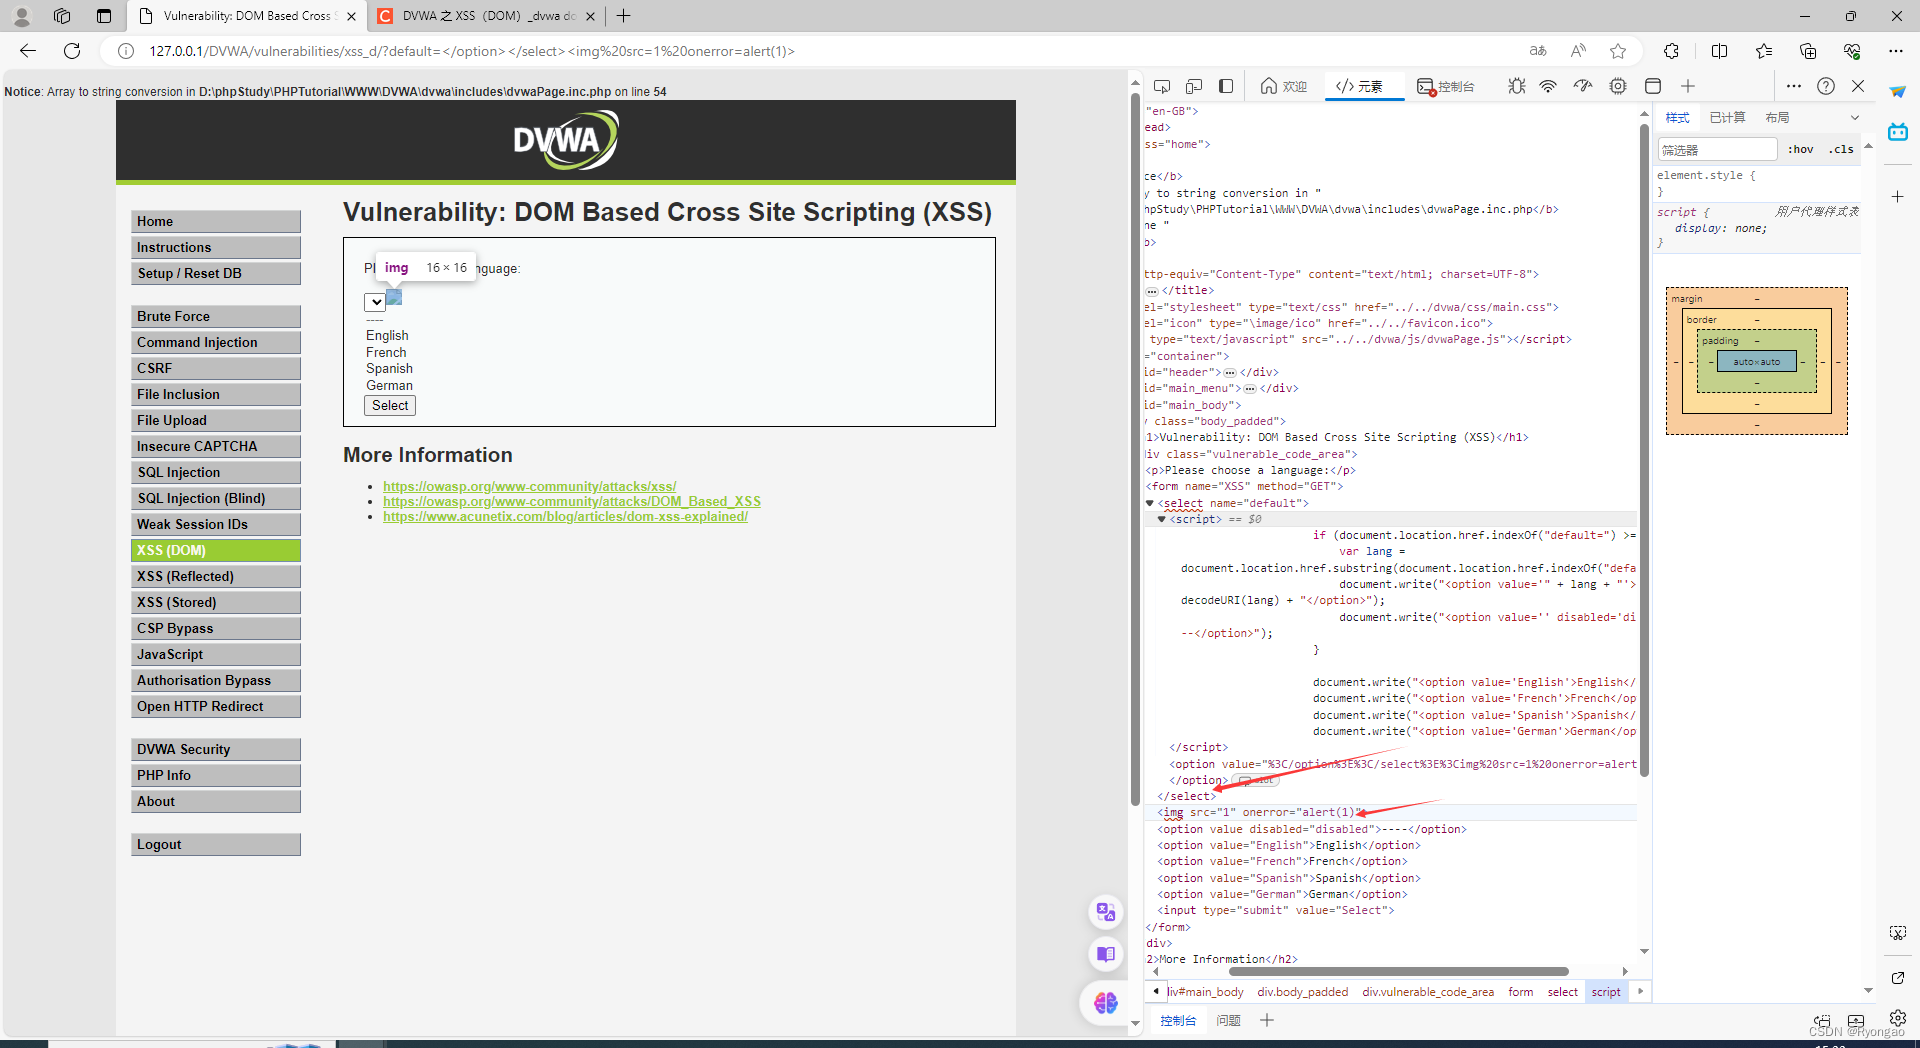Click Logout in DVWA sidebar

click(x=216, y=844)
